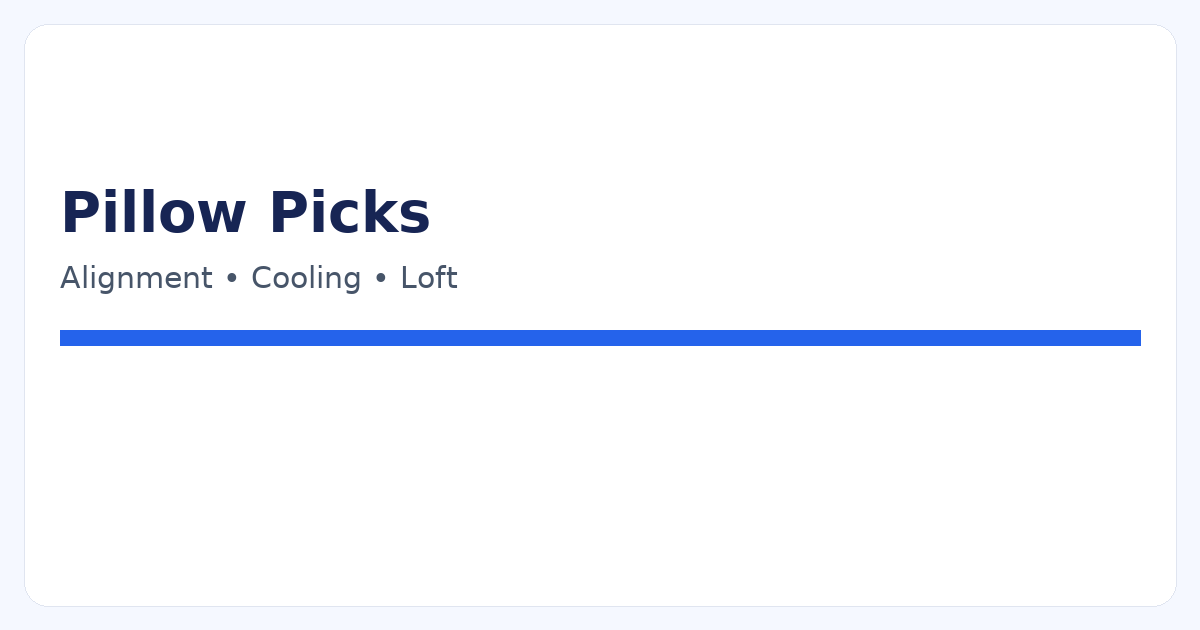Click the capital "P" starting the heading
Screen dimensions: 1200x630
click(x=78, y=213)
